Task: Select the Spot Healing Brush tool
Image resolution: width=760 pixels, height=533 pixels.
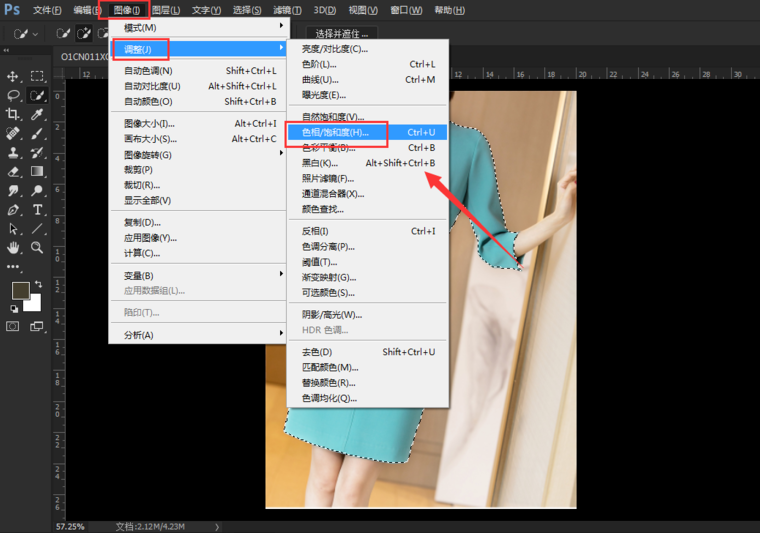Action: click(13, 133)
